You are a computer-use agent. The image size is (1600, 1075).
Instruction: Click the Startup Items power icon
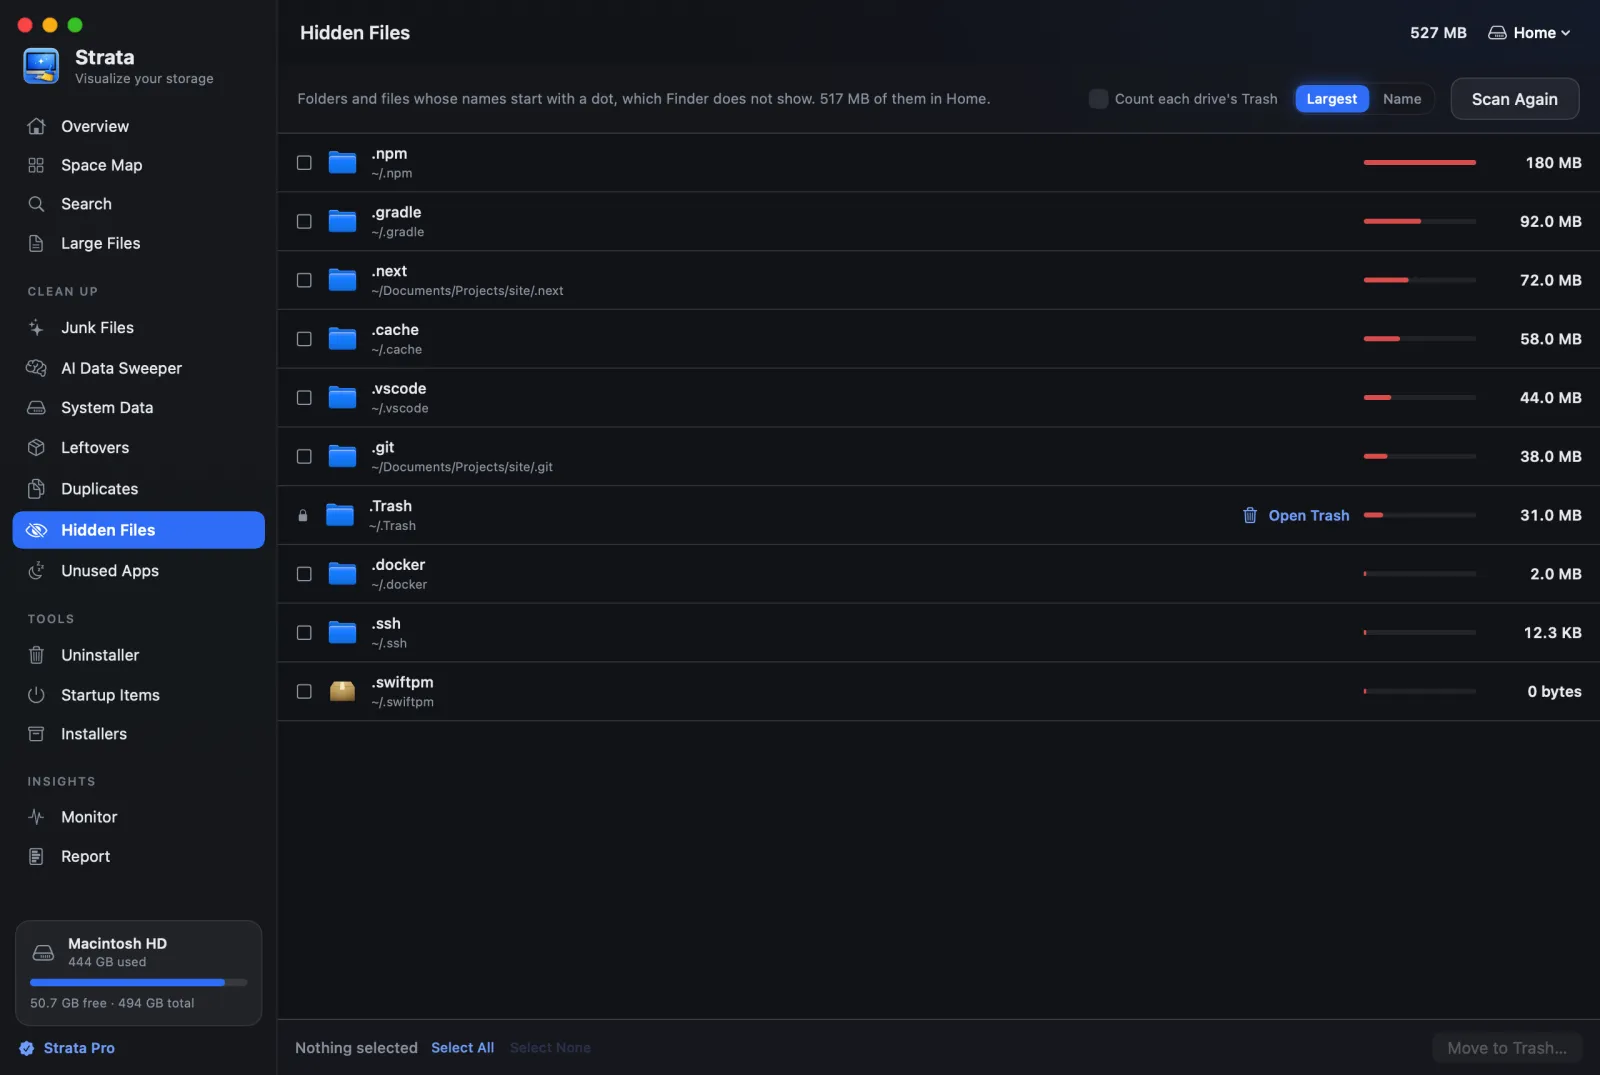(x=36, y=695)
